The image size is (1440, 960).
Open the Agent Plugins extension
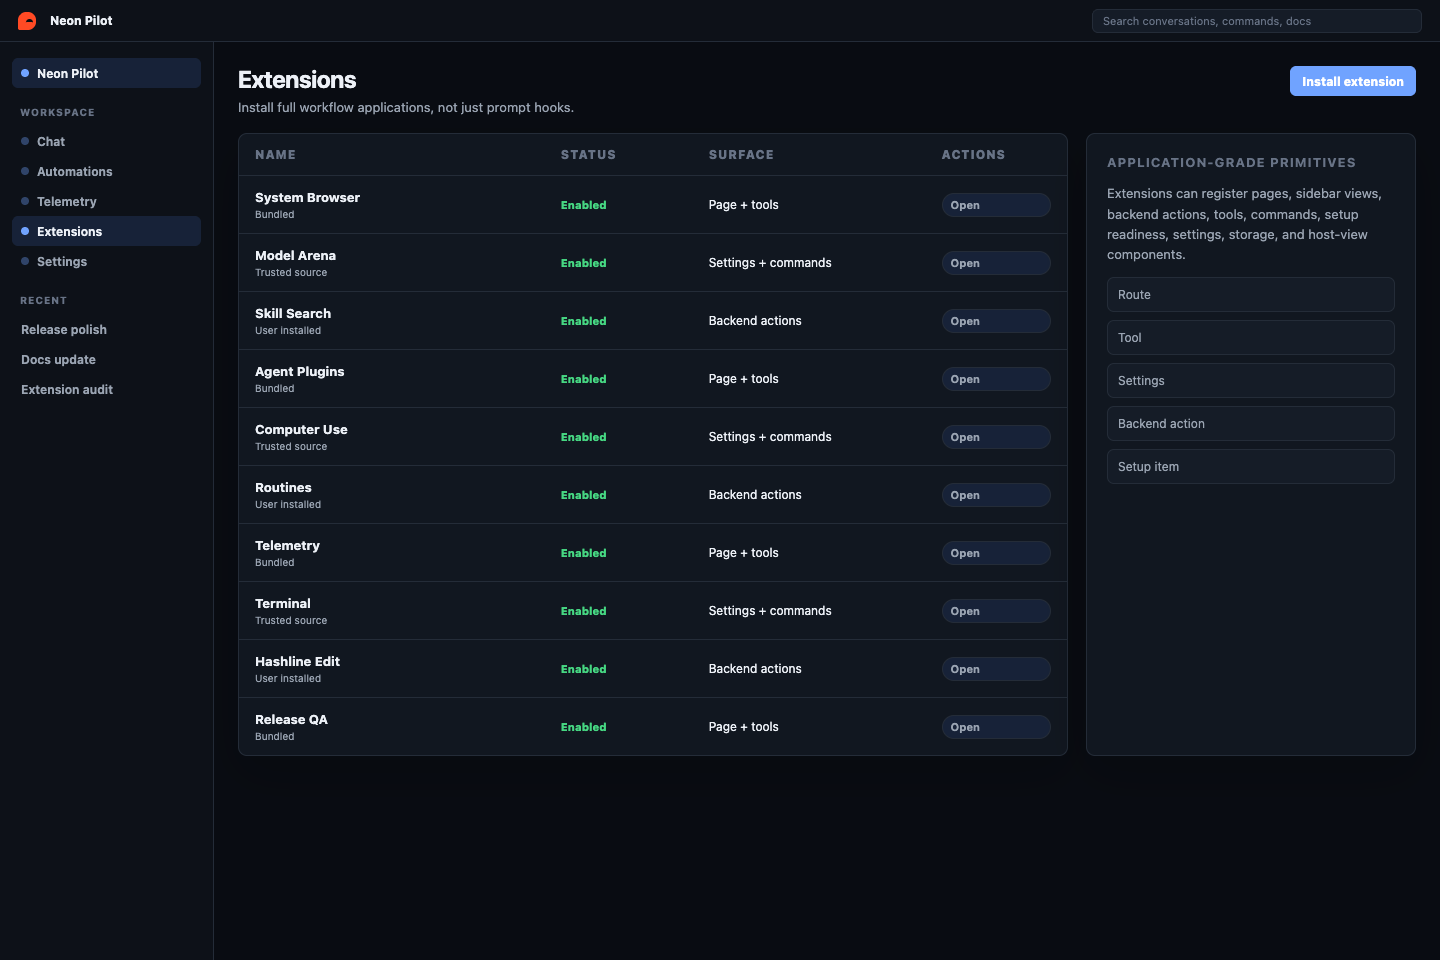[996, 379]
